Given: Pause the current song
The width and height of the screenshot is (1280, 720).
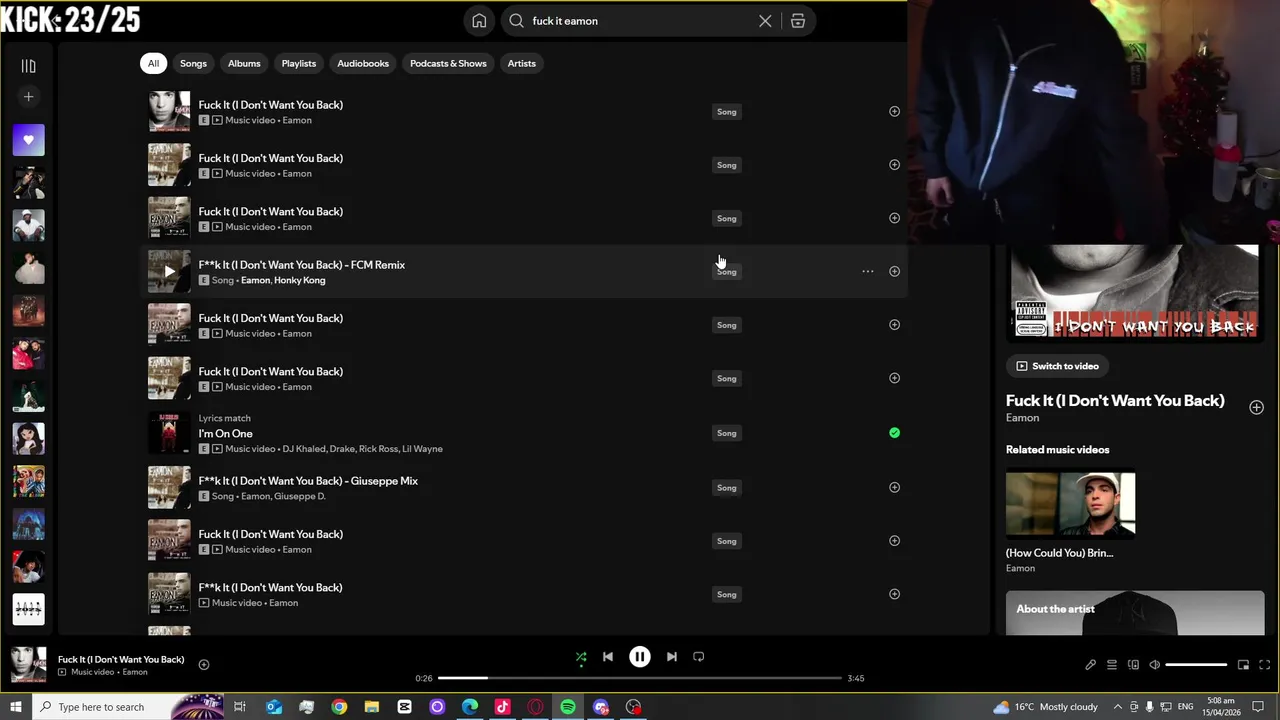Looking at the screenshot, I should coord(640,657).
